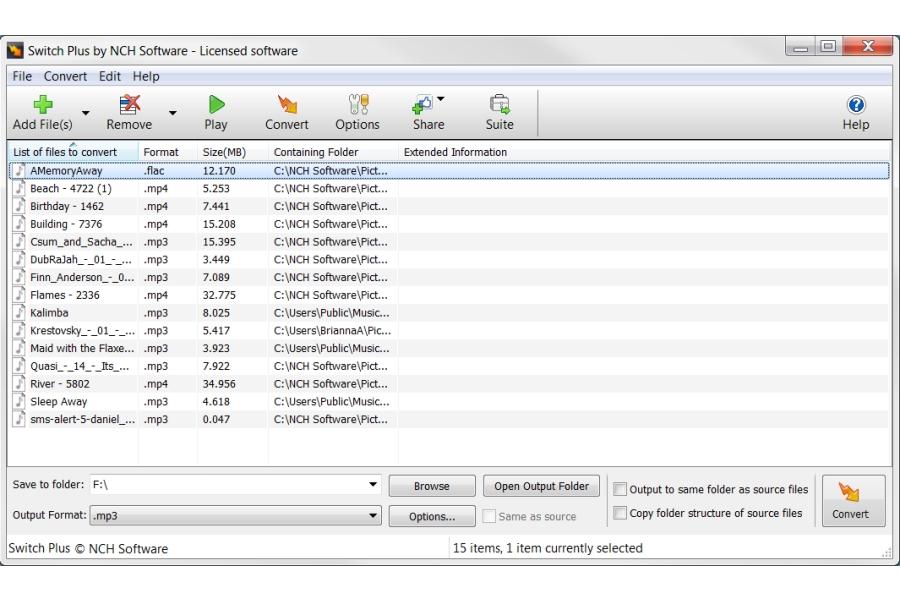
Task: Click the music note icon beside River - 5802
Action: (x=20, y=384)
